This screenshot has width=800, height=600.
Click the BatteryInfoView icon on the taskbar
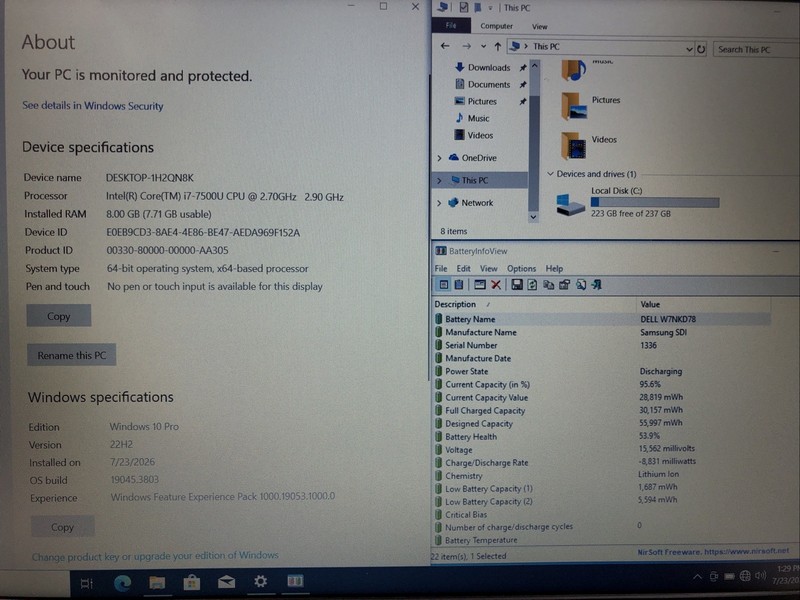tap(295, 581)
